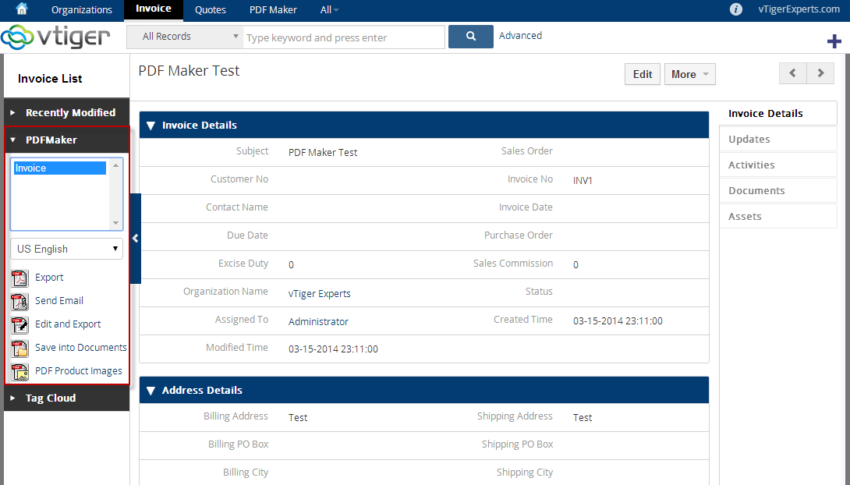Image resolution: width=850 pixels, height=485 pixels.
Task: Open the All Records dropdown
Action: point(185,37)
